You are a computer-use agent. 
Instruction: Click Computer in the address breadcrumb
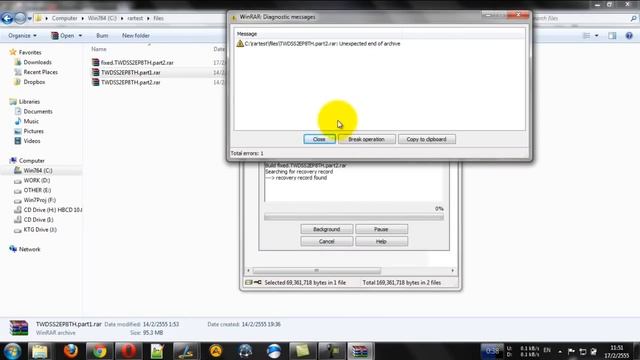click(64, 18)
